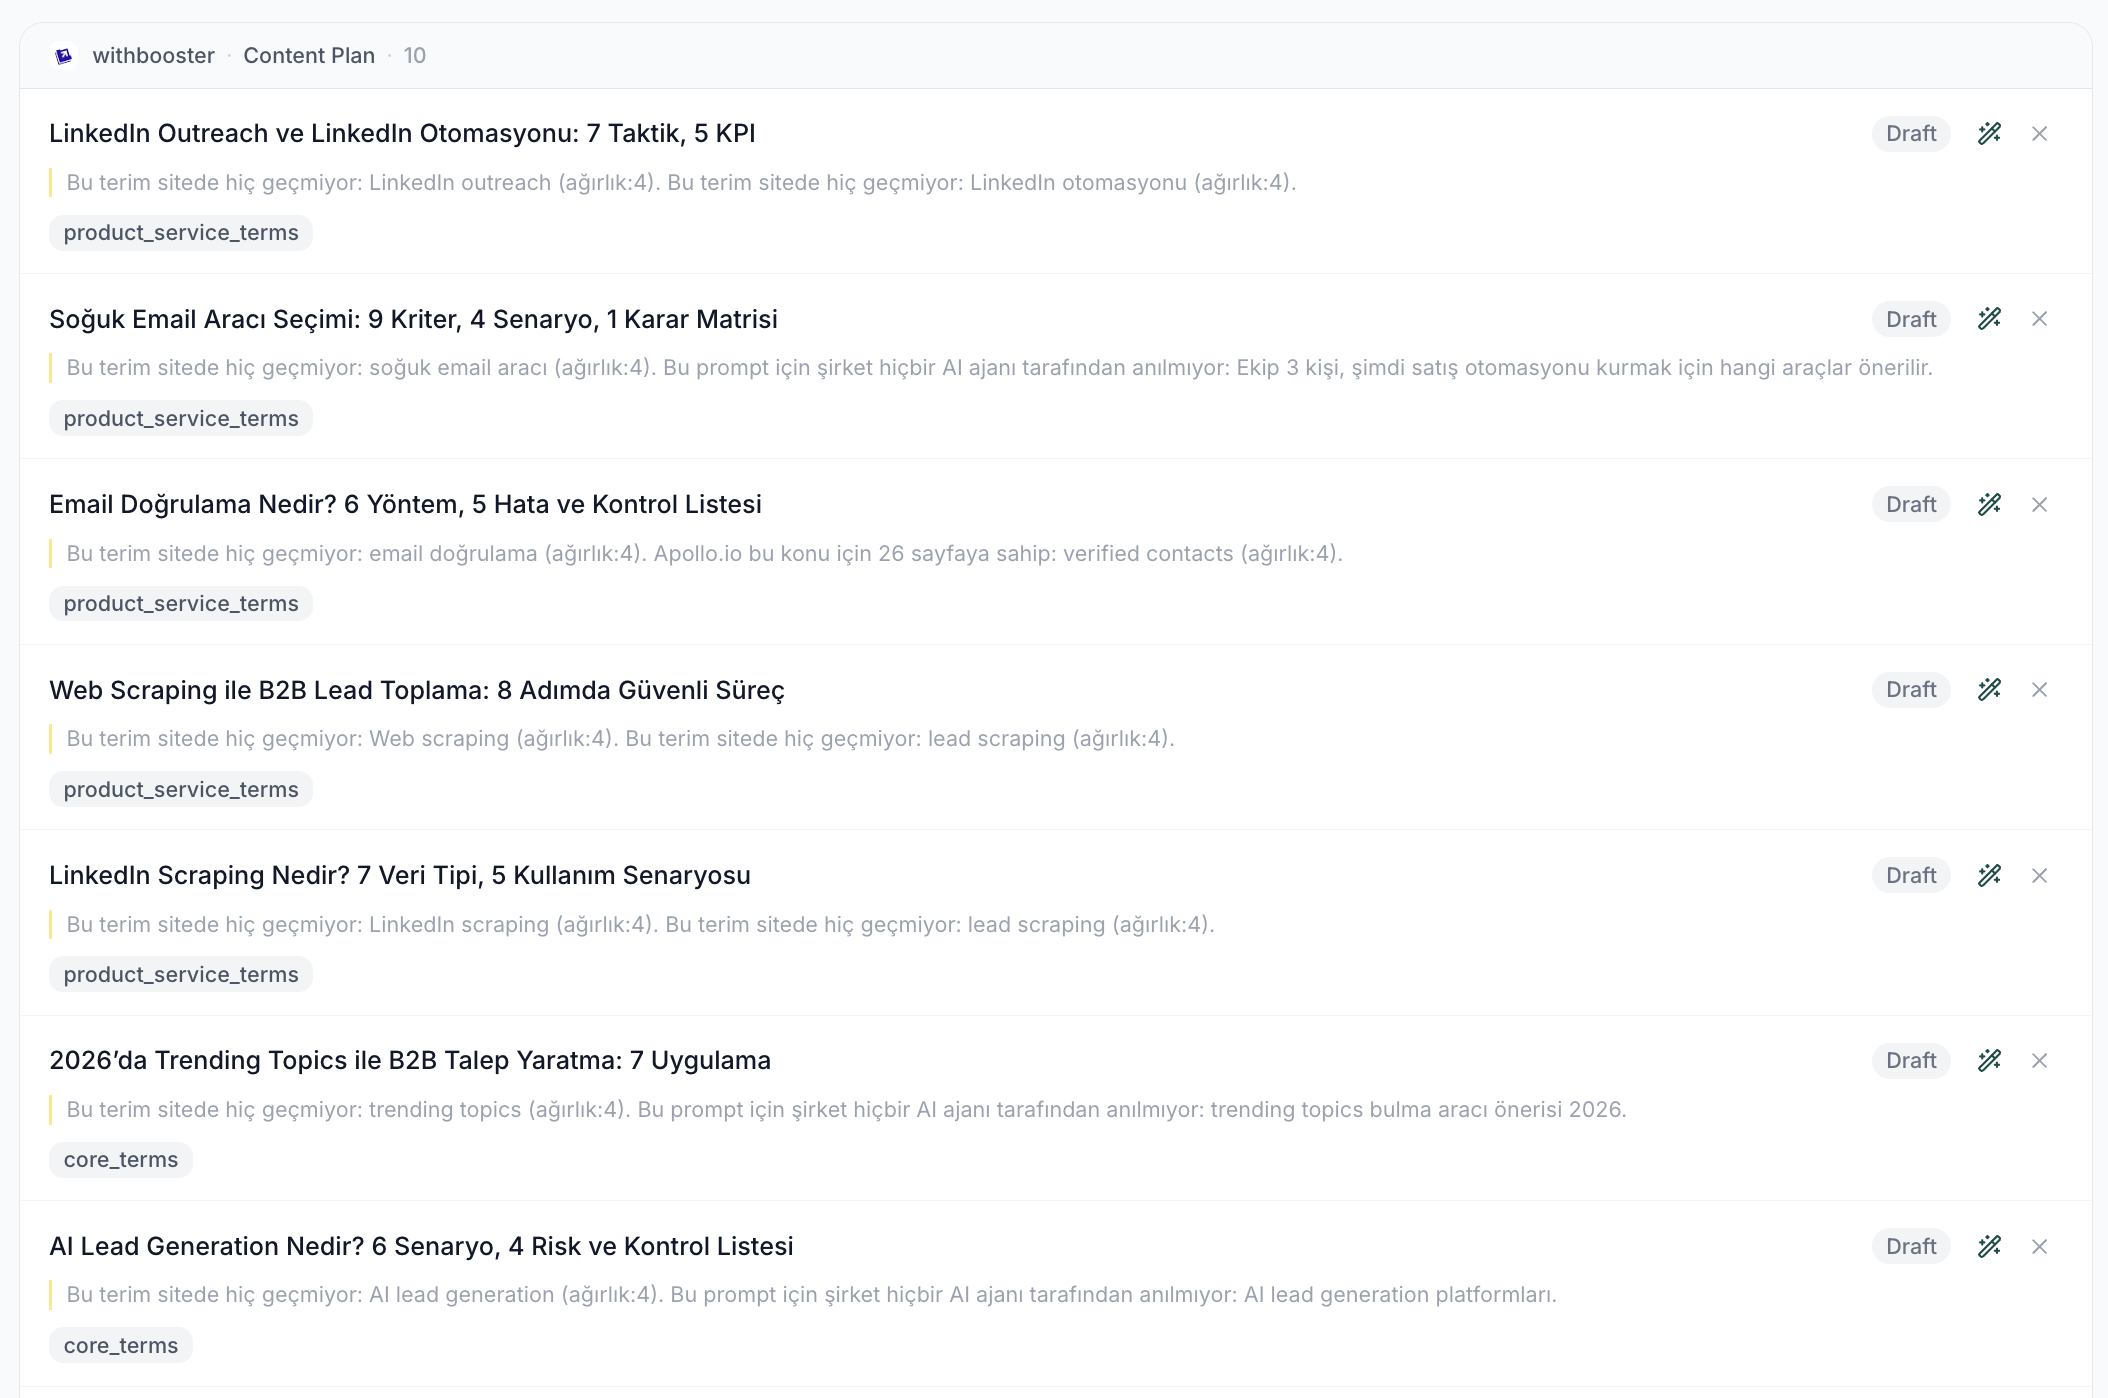The height and width of the screenshot is (1398, 2108).
Task: Click magic wand icon for LinkedIn Outreach row
Action: (x=1989, y=133)
